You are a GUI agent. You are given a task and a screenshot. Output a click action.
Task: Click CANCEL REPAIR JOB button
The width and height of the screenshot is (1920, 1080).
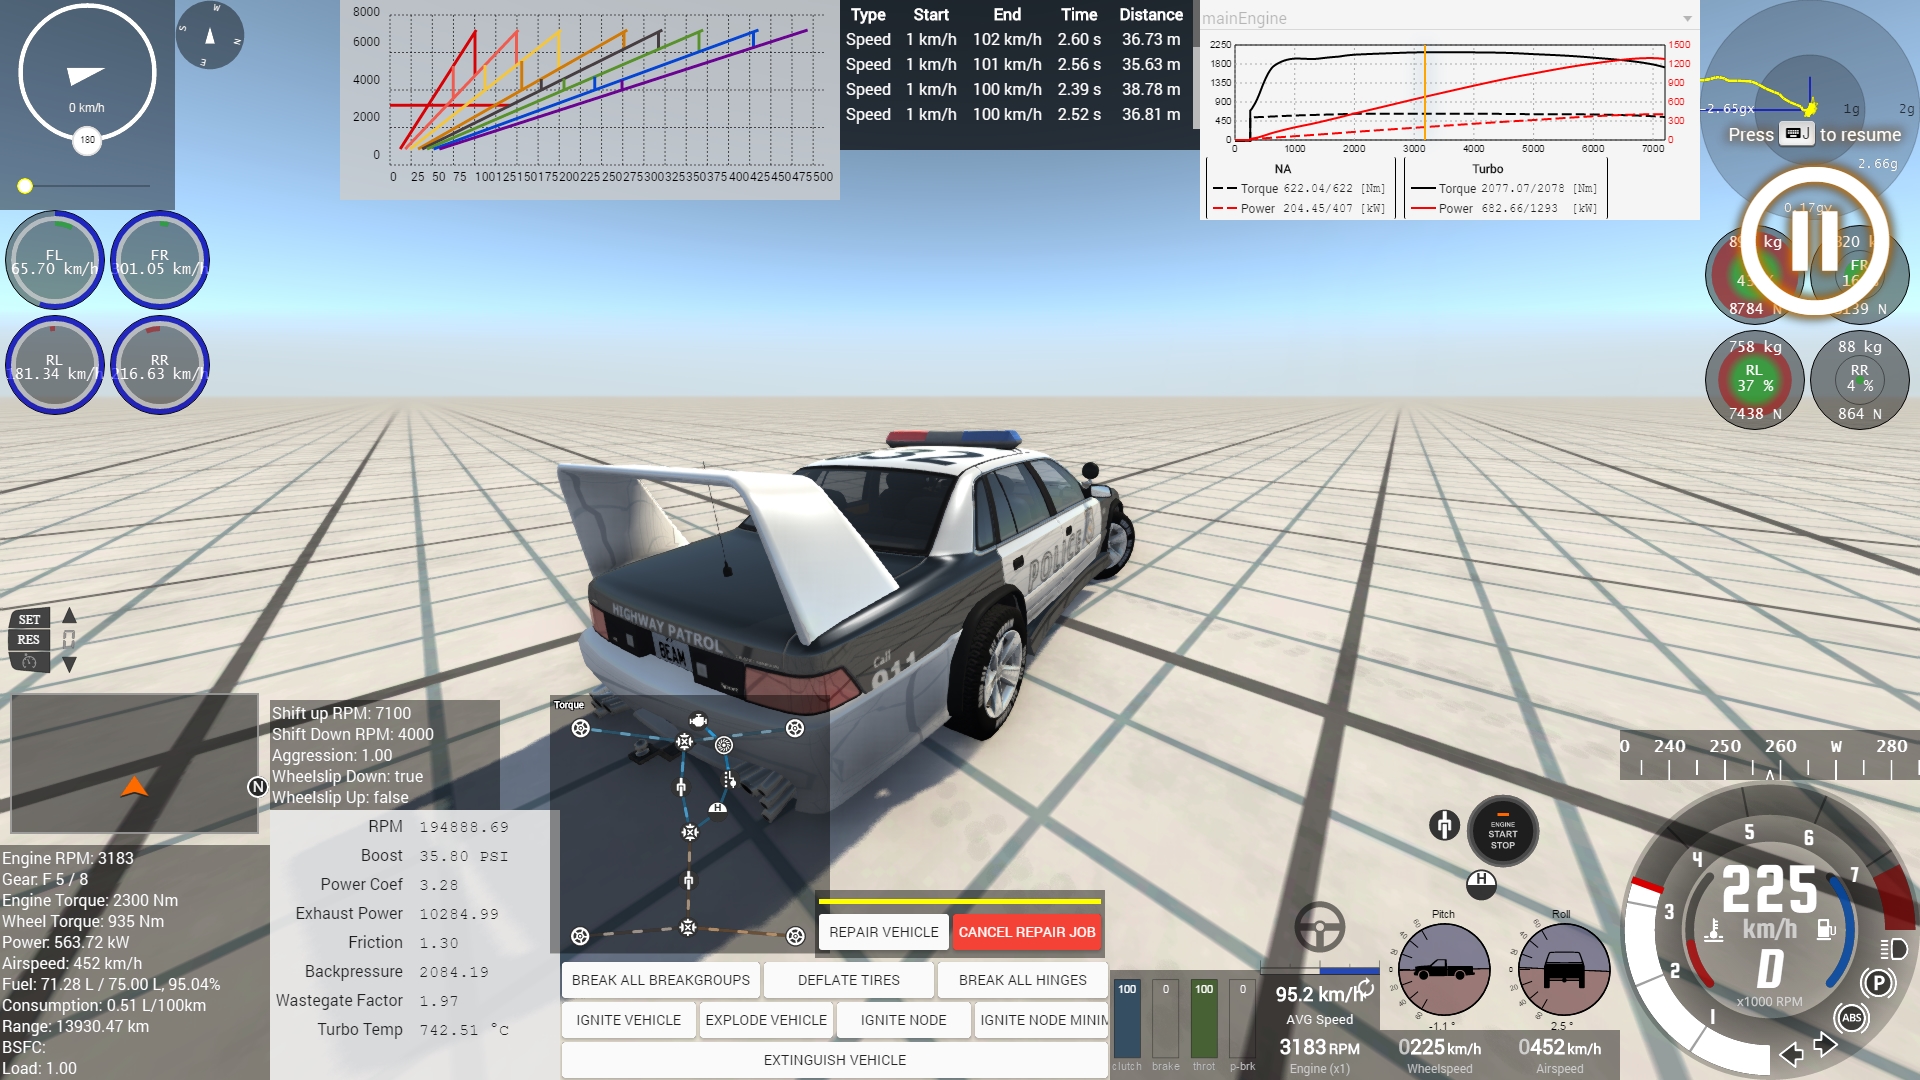point(1026,932)
